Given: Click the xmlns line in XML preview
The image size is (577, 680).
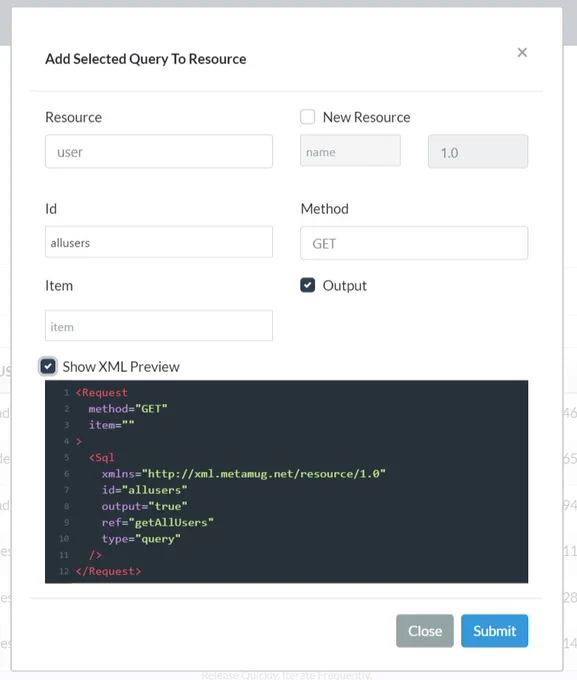Looking at the screenshot, I should pos(243,474).
